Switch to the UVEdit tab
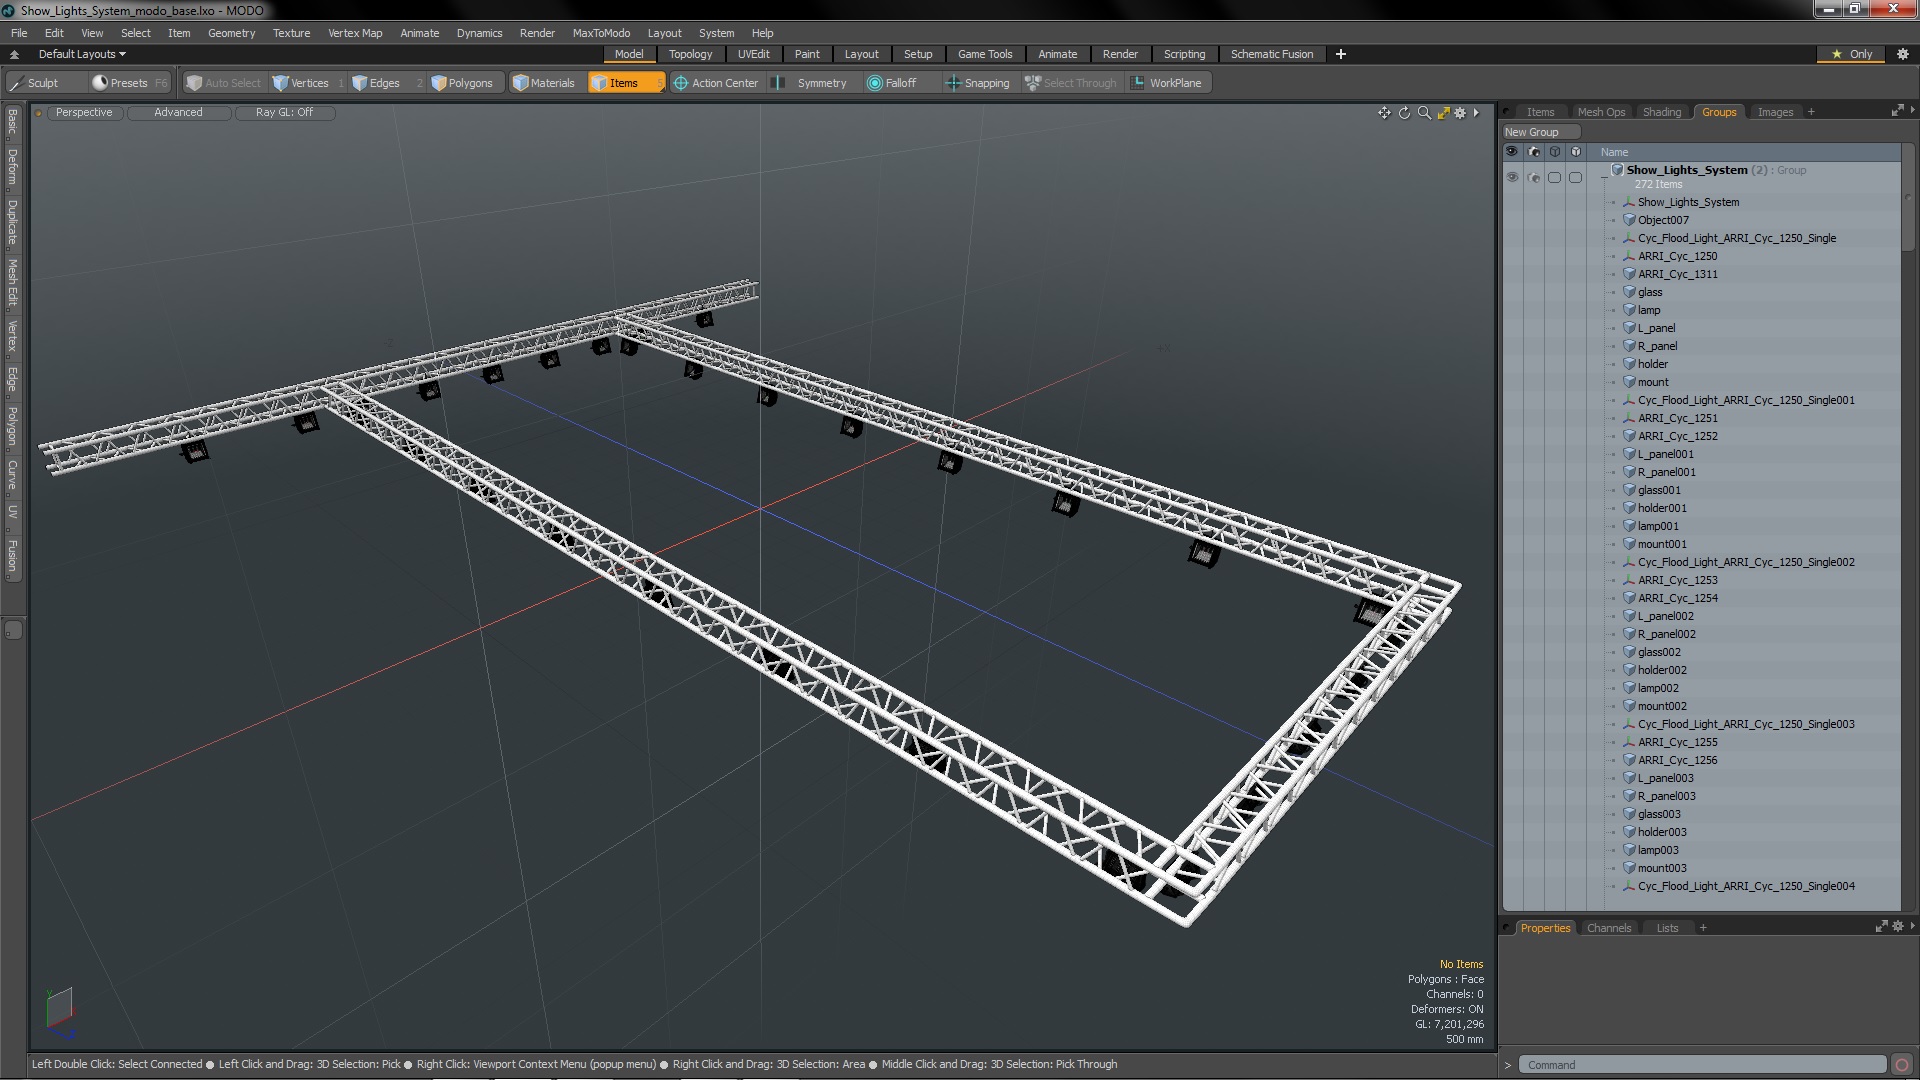 point(752,54)
